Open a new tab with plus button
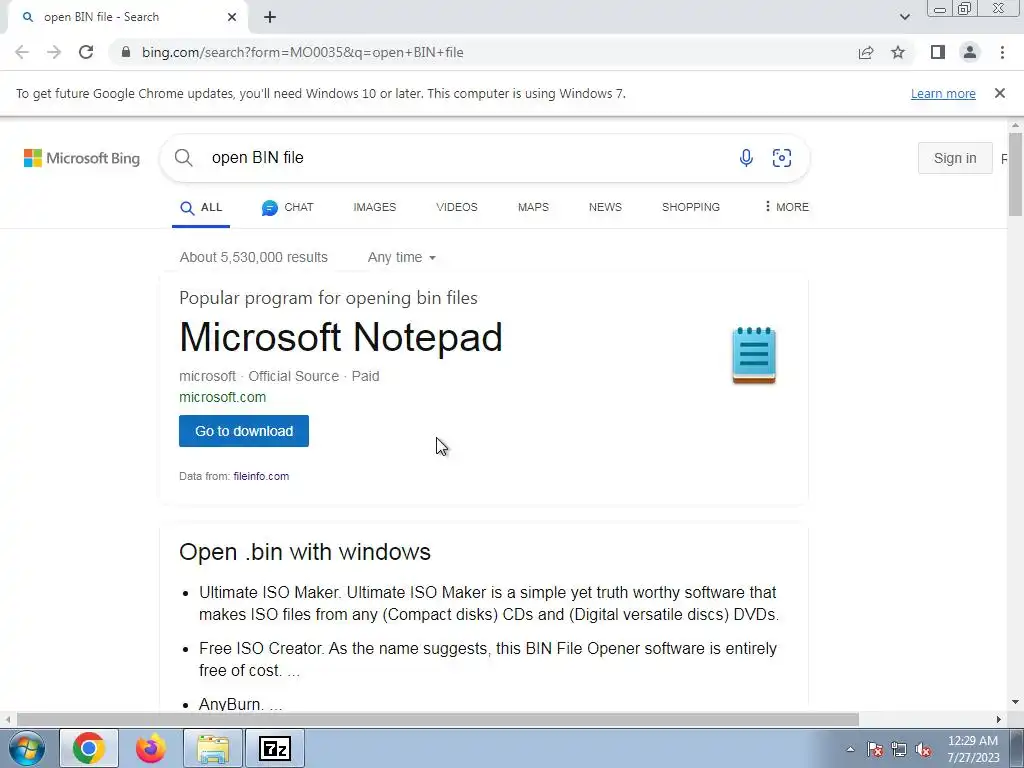This screenshot has width=1024, height=768. click(x=270, y=17)
